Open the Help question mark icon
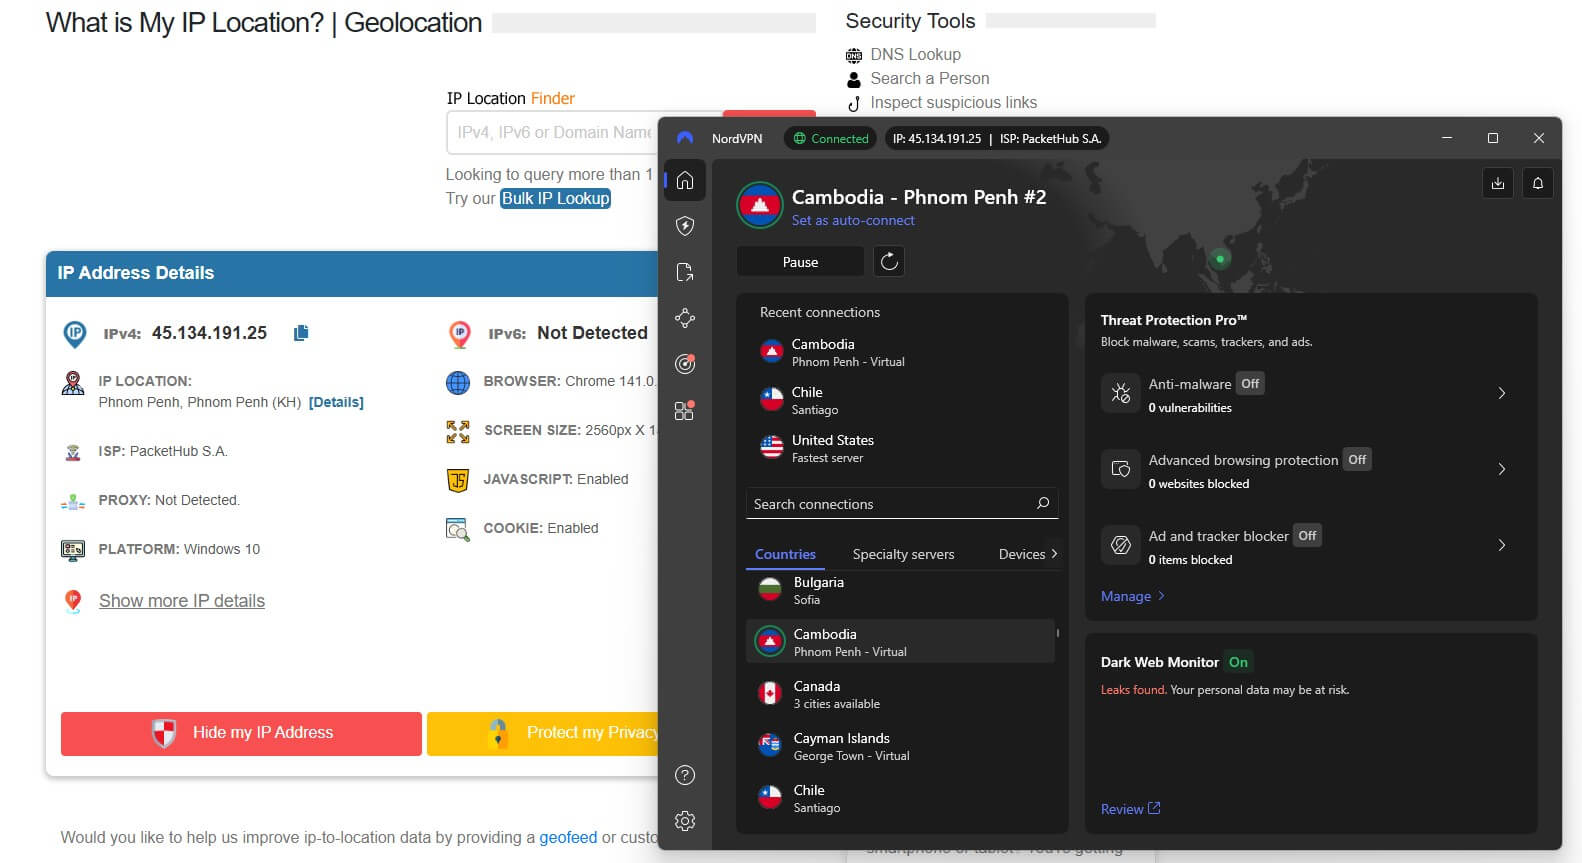Image resolution: width=1582 pixels, height=863 pixels. click(x=685, y=775)
